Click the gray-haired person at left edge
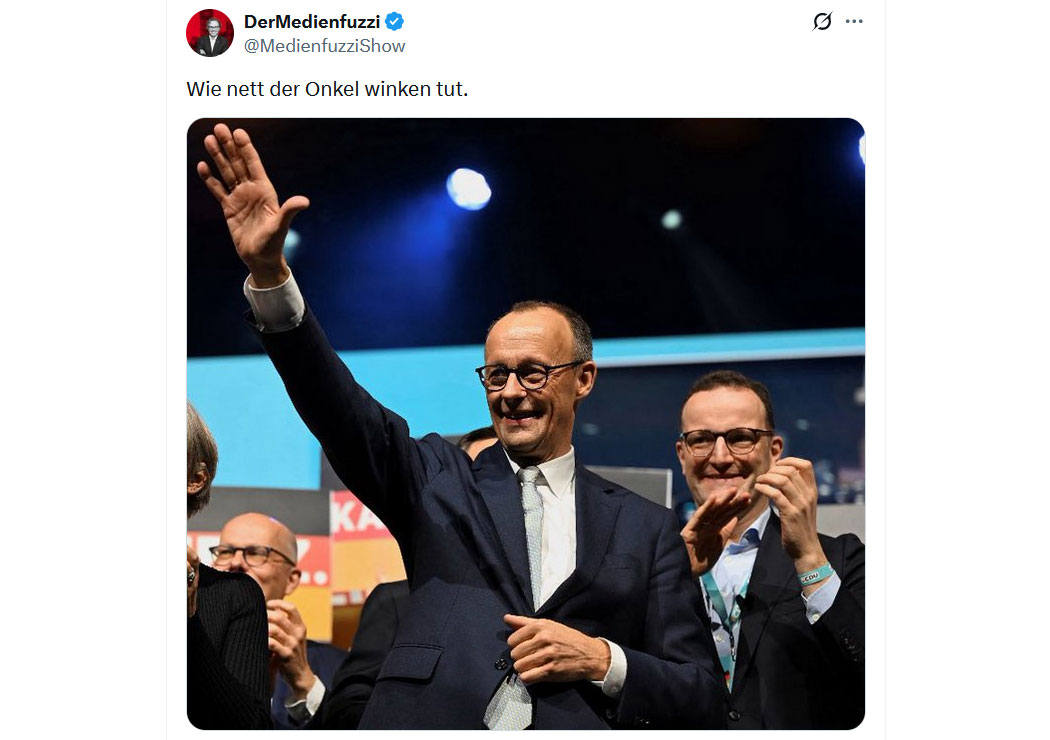The height and width of the screenshot is (740, 1050). pos(201,462)
